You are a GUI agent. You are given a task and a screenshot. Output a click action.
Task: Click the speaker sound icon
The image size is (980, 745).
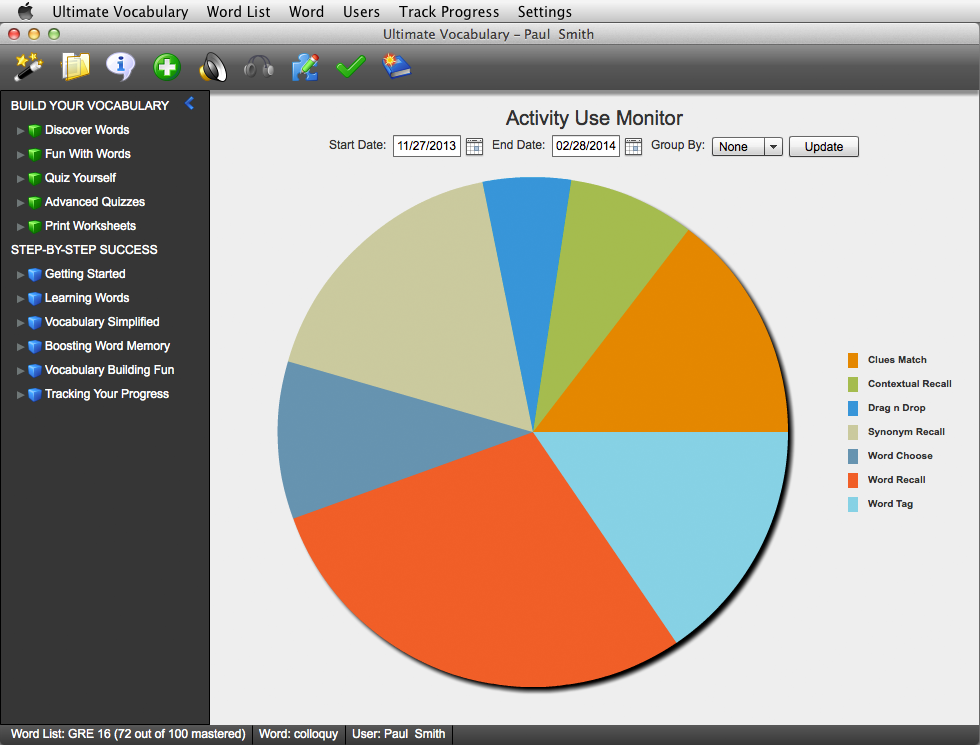click(213, 67)
